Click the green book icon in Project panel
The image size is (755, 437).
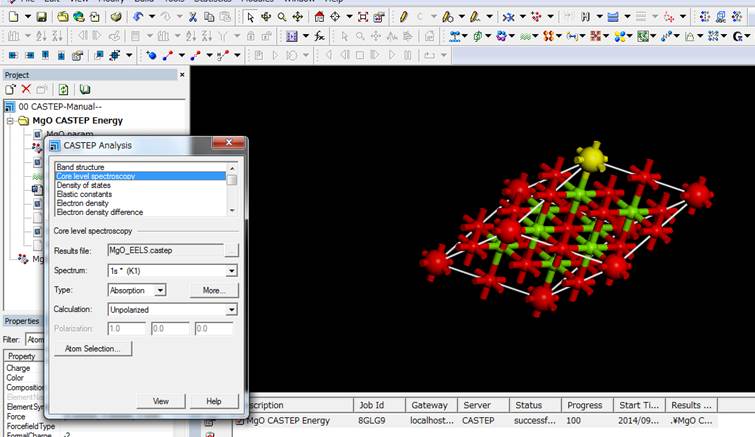point(85,89)
